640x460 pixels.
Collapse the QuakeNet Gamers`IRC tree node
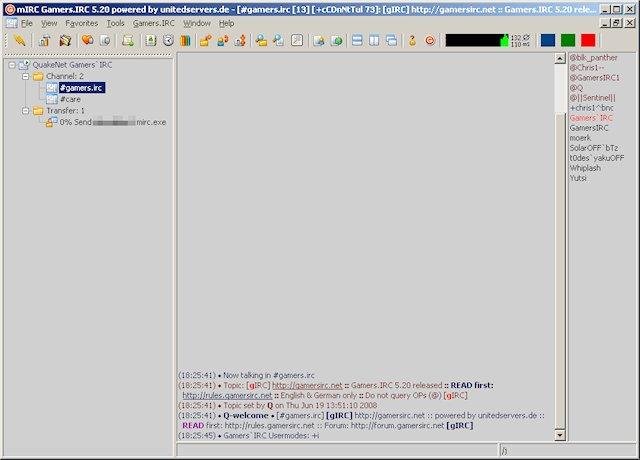click(x=12, y=64)
